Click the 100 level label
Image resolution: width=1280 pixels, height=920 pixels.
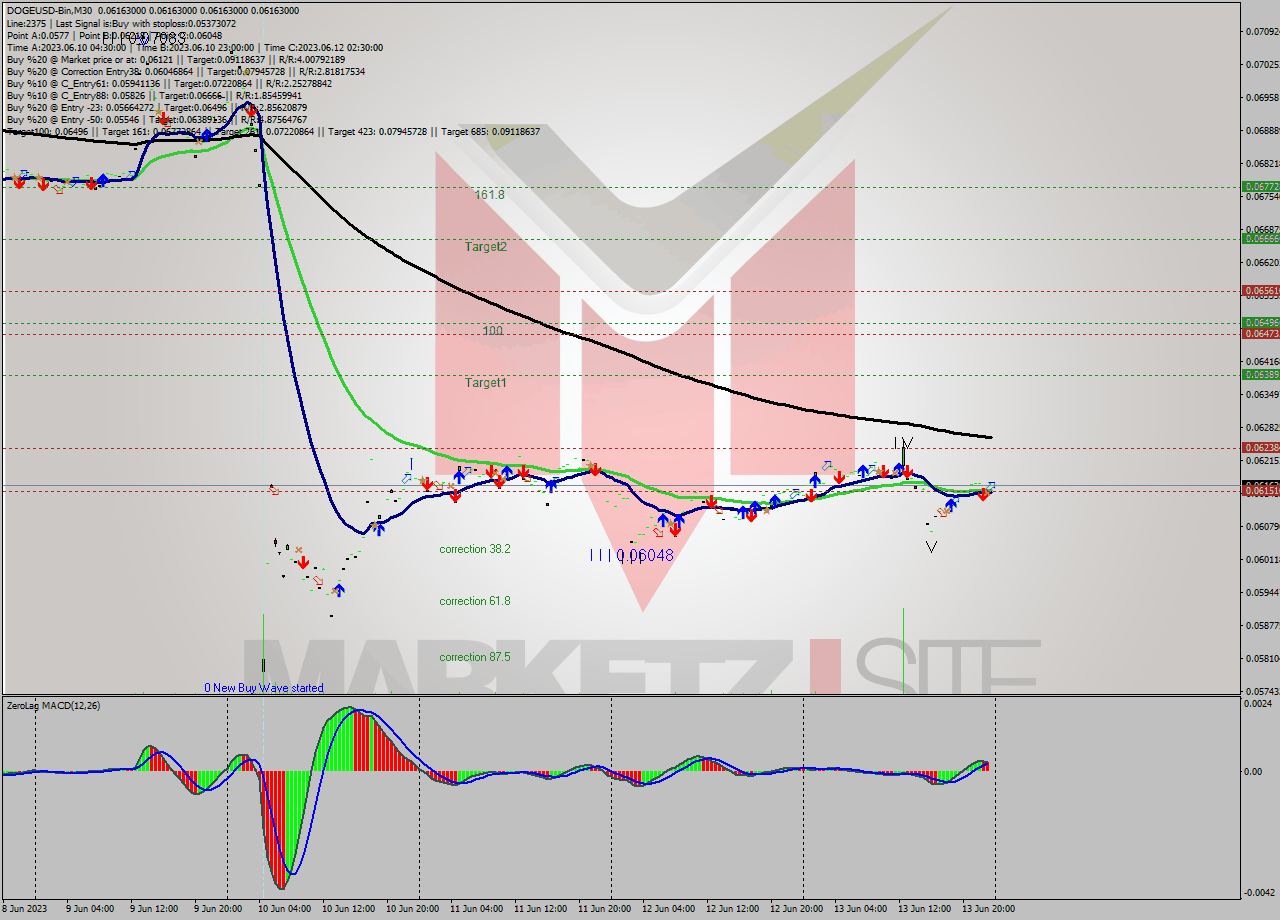point(493,330)
